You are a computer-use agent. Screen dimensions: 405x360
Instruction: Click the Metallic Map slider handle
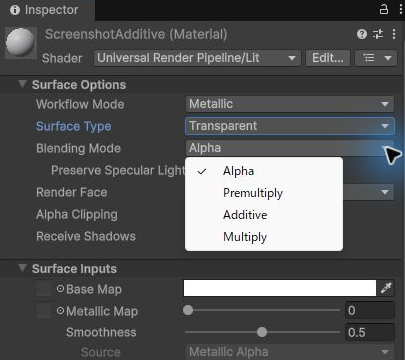tap(188, 310)
